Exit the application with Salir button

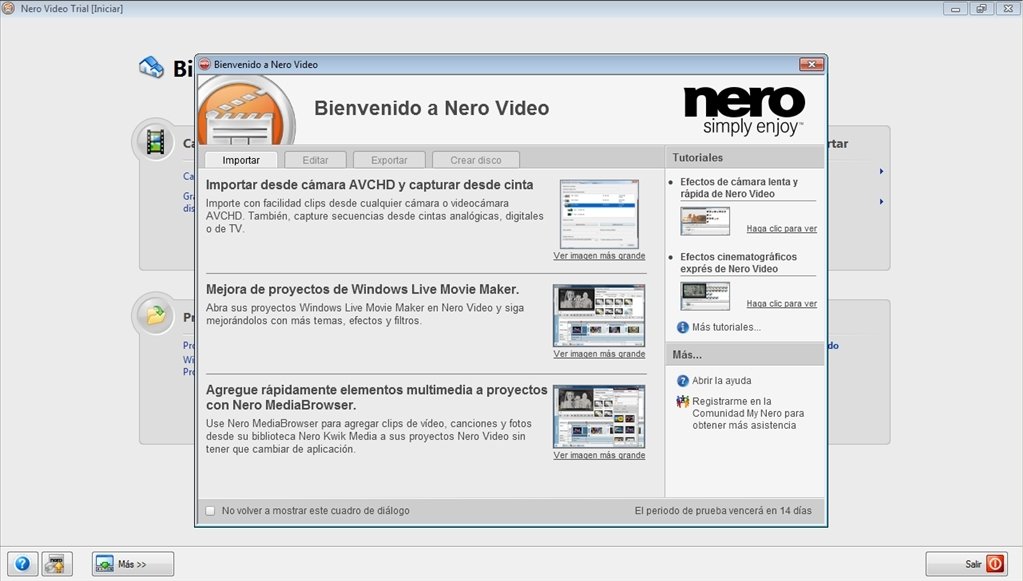point(966,564)
